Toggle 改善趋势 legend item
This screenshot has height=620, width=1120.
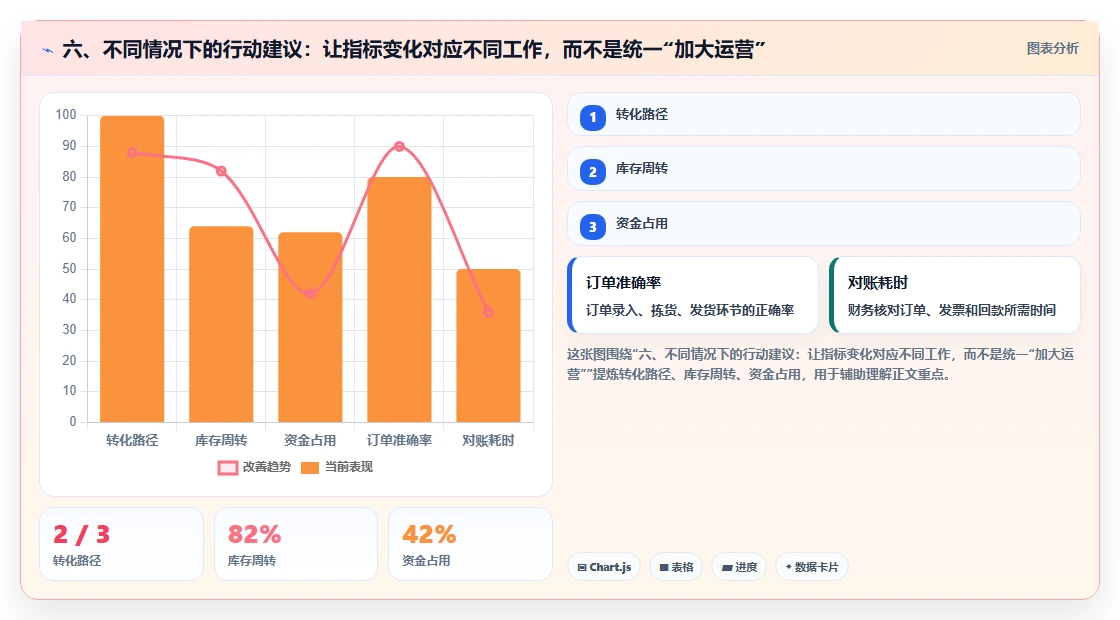click(x=254, y=467)
